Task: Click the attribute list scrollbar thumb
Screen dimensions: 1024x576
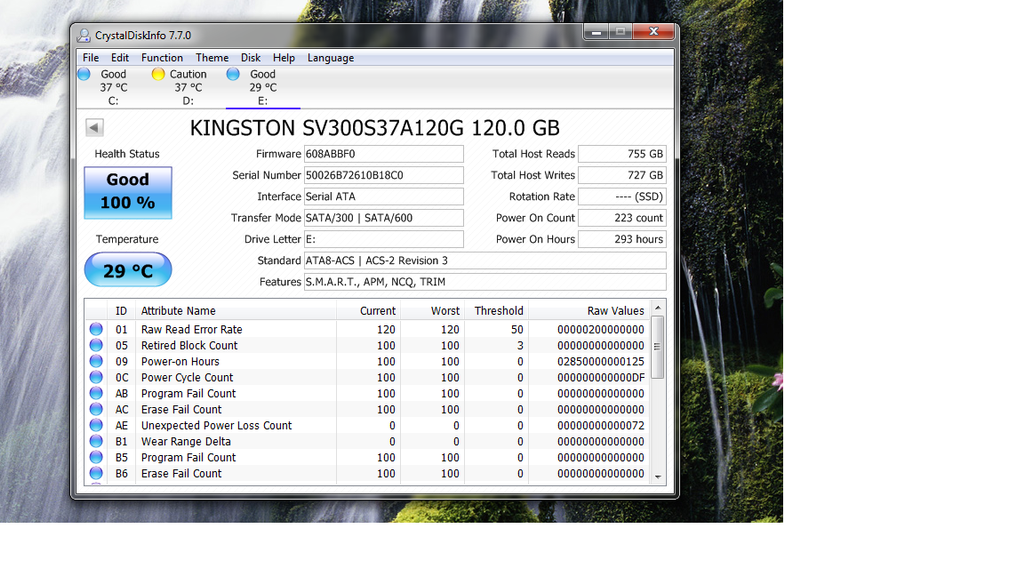Action: [658, 347]
